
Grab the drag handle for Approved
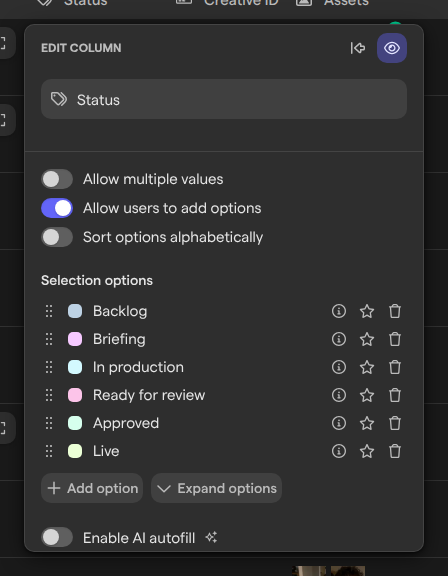coord(49,423)
